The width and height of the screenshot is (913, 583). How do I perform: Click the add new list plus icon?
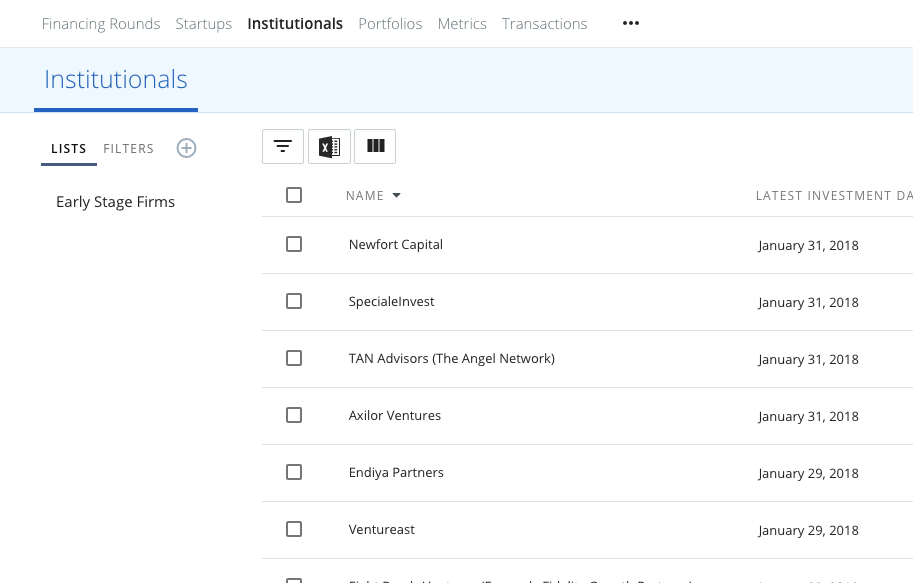(x=186, y=148)
